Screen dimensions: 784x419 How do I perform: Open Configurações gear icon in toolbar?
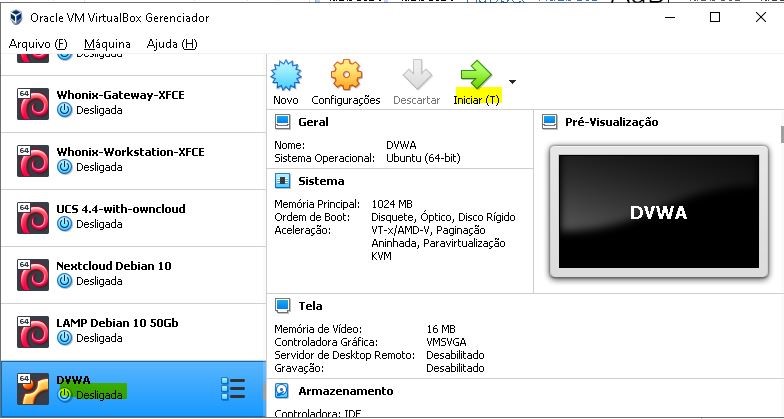[346, 75]
